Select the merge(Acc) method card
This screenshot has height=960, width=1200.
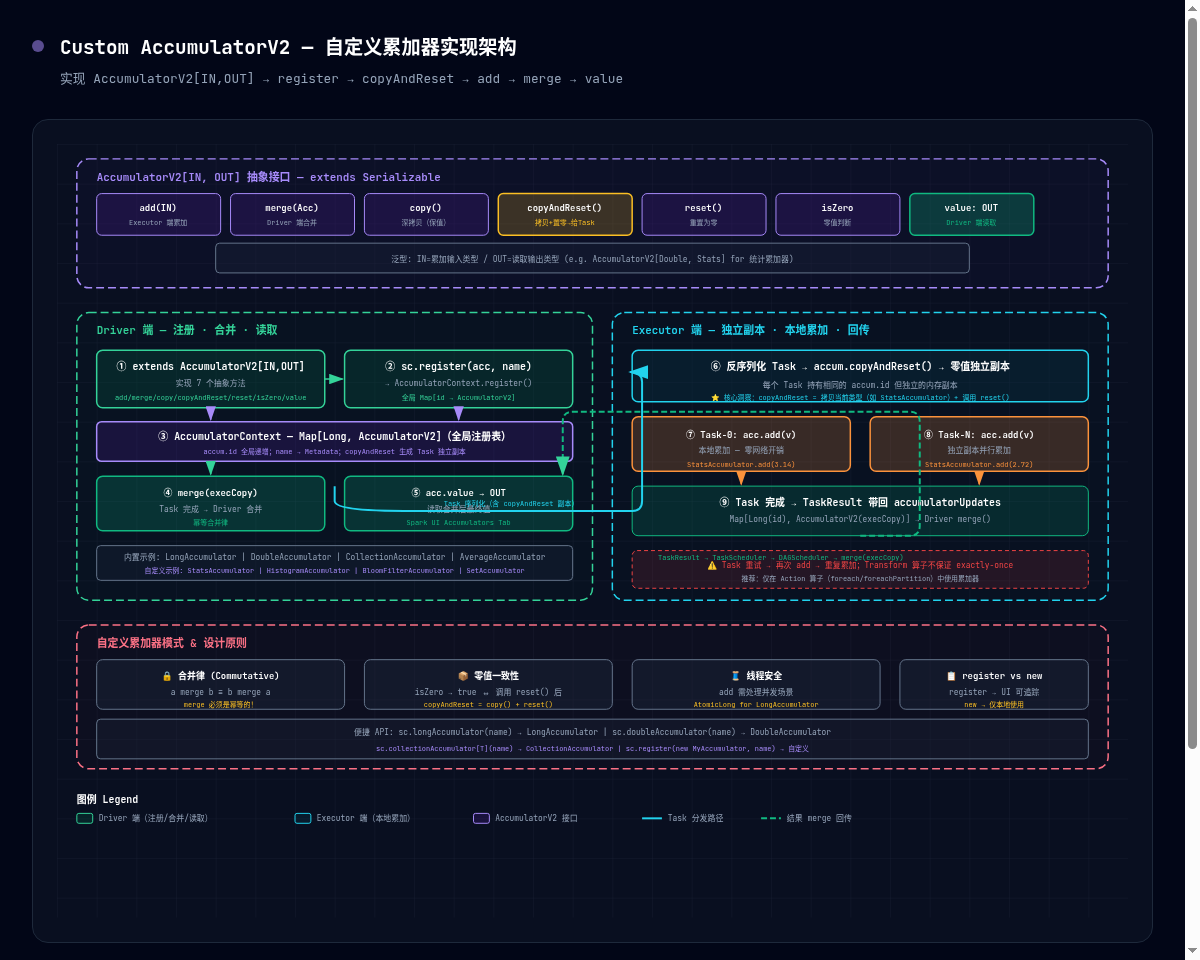(x=292, y=214)
